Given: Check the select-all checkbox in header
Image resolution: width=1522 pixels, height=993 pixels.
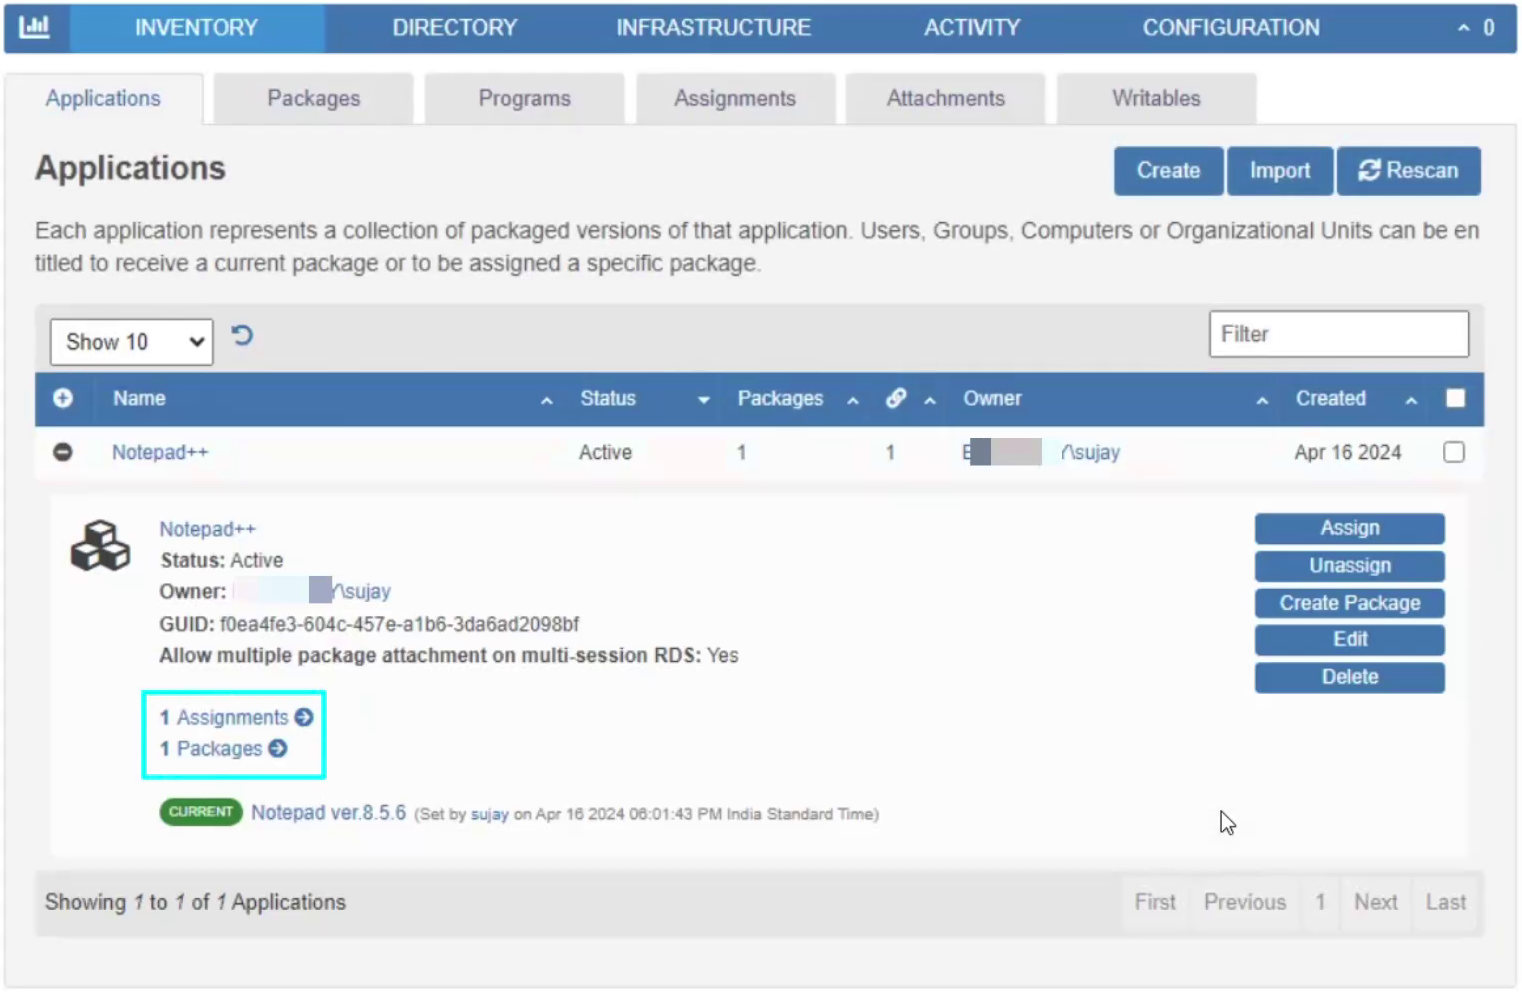Looking at the screenshot, I should pos(1455,398).
